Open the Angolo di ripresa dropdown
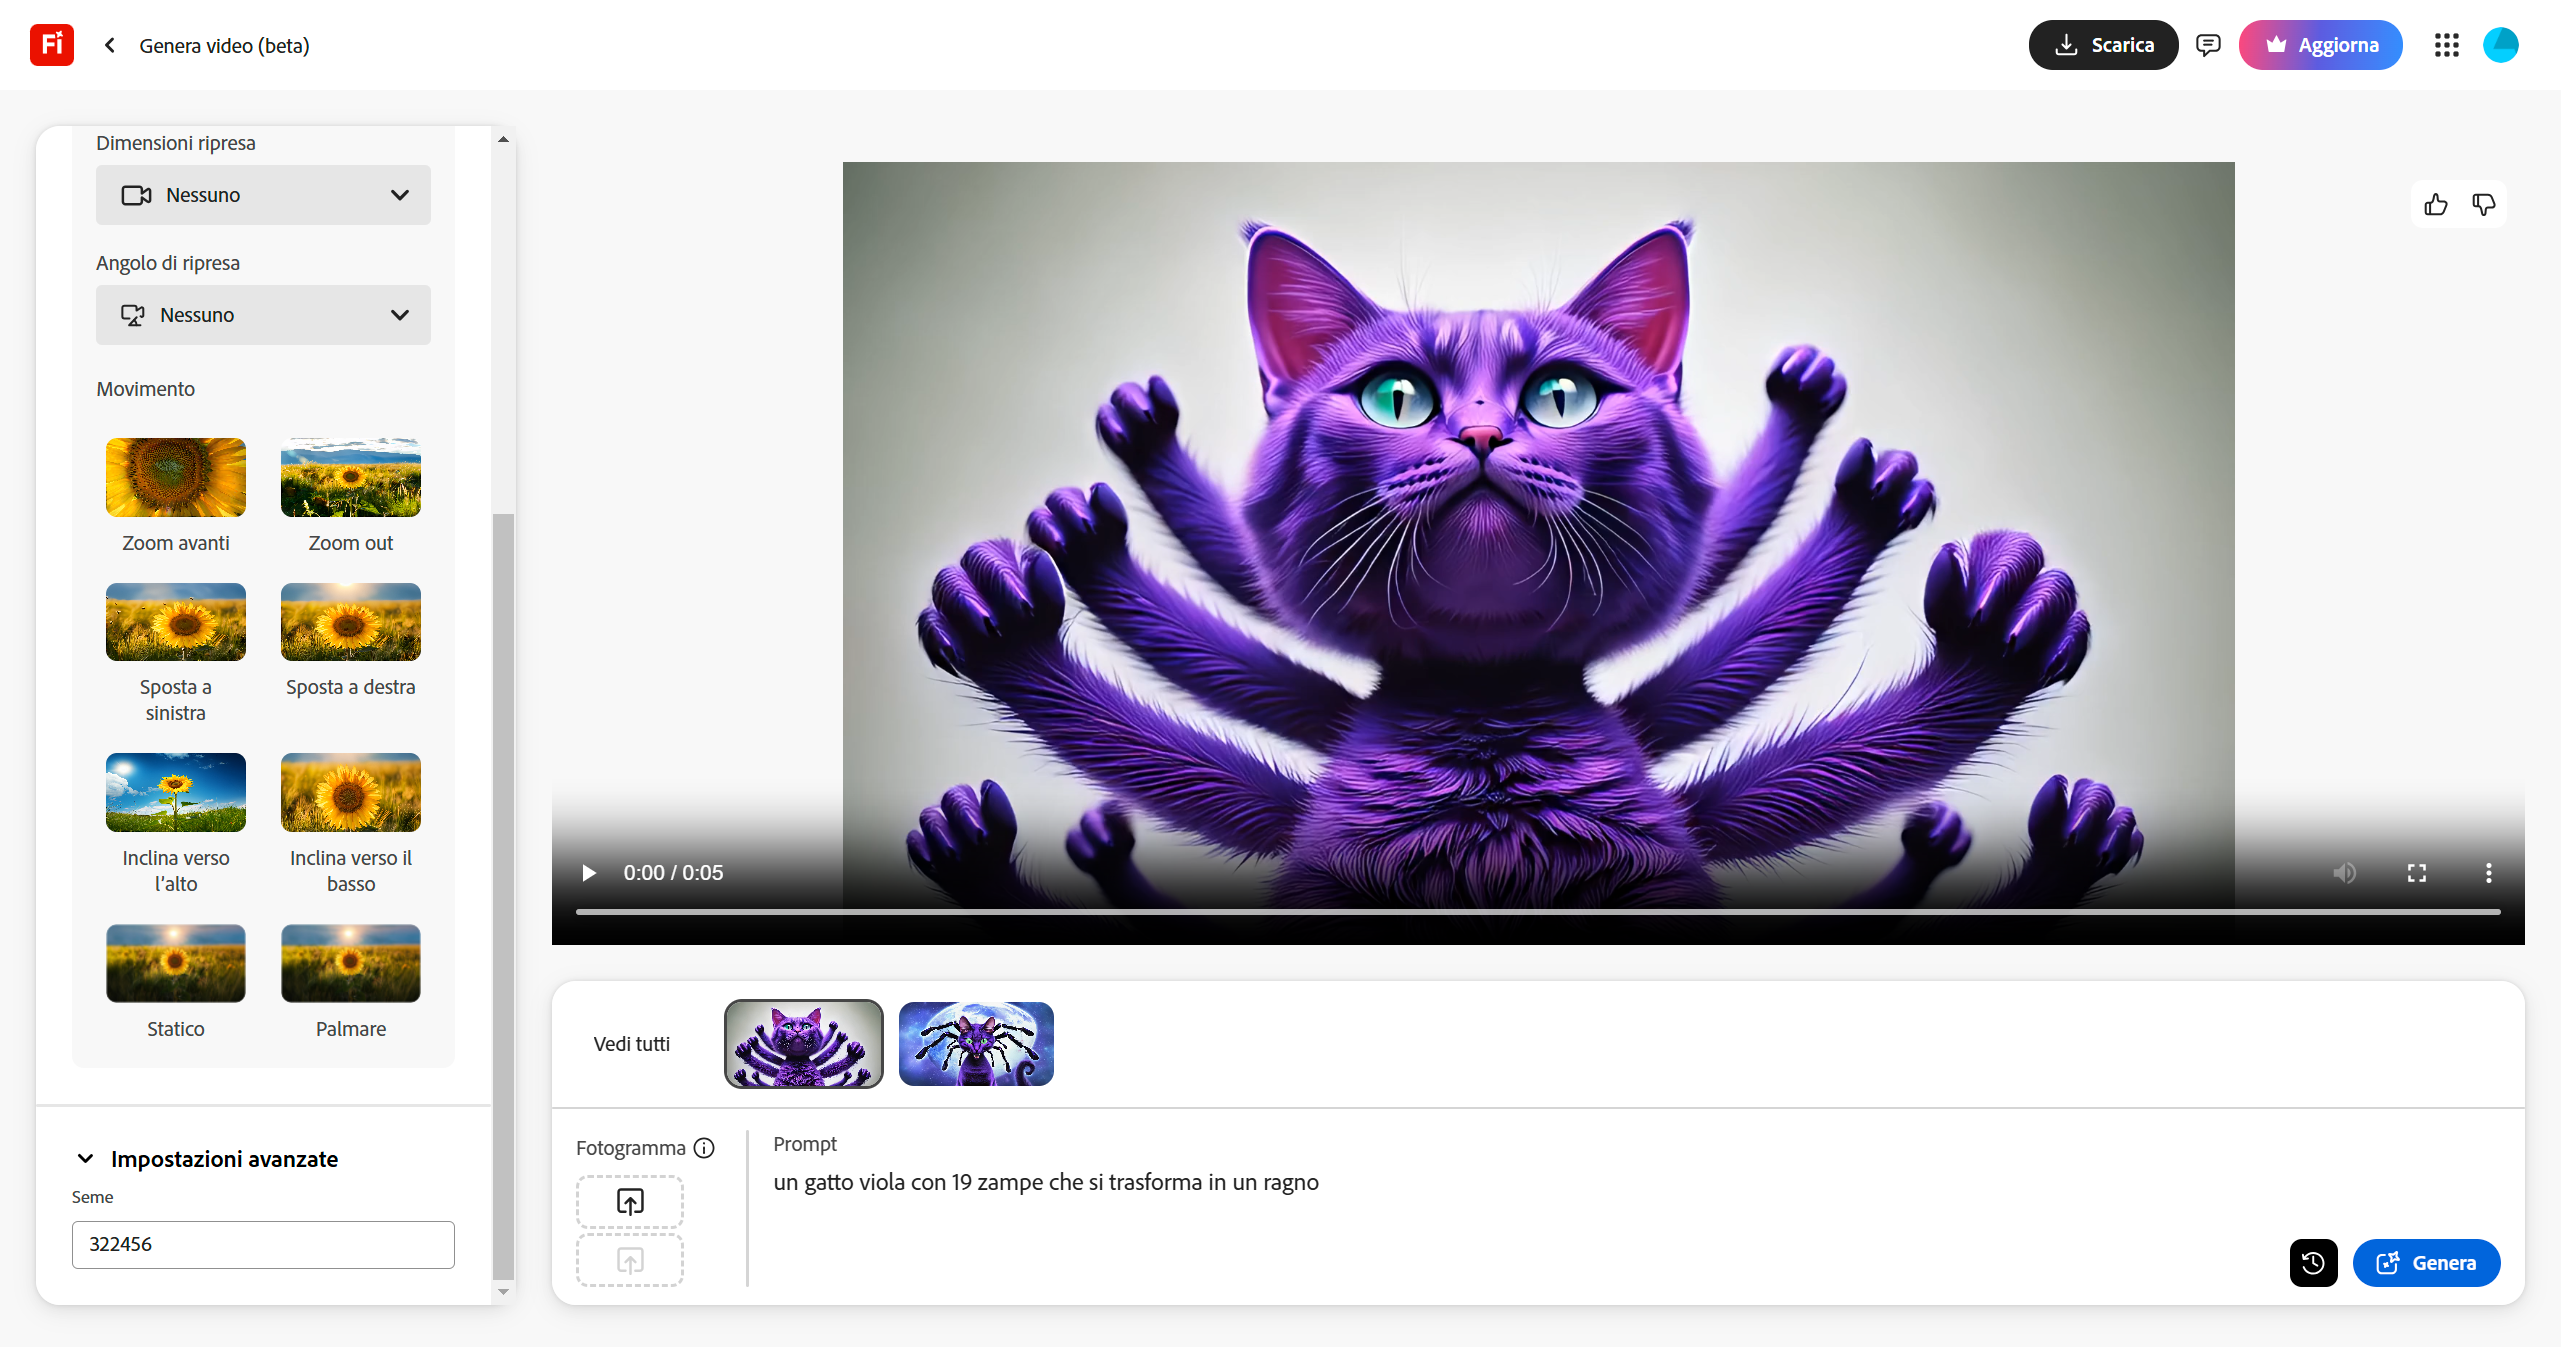The height and width of the screenshot is (1347, 2561). coord(263,315)
